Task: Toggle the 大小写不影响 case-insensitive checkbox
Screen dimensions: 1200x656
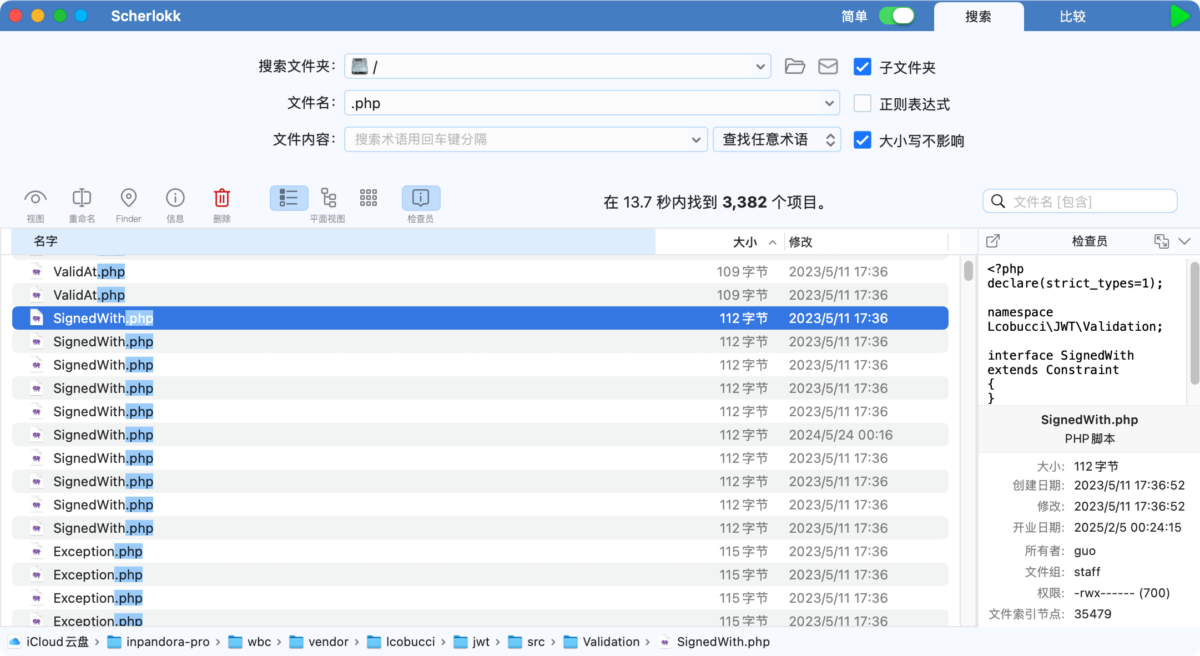Action: (862, 140)
